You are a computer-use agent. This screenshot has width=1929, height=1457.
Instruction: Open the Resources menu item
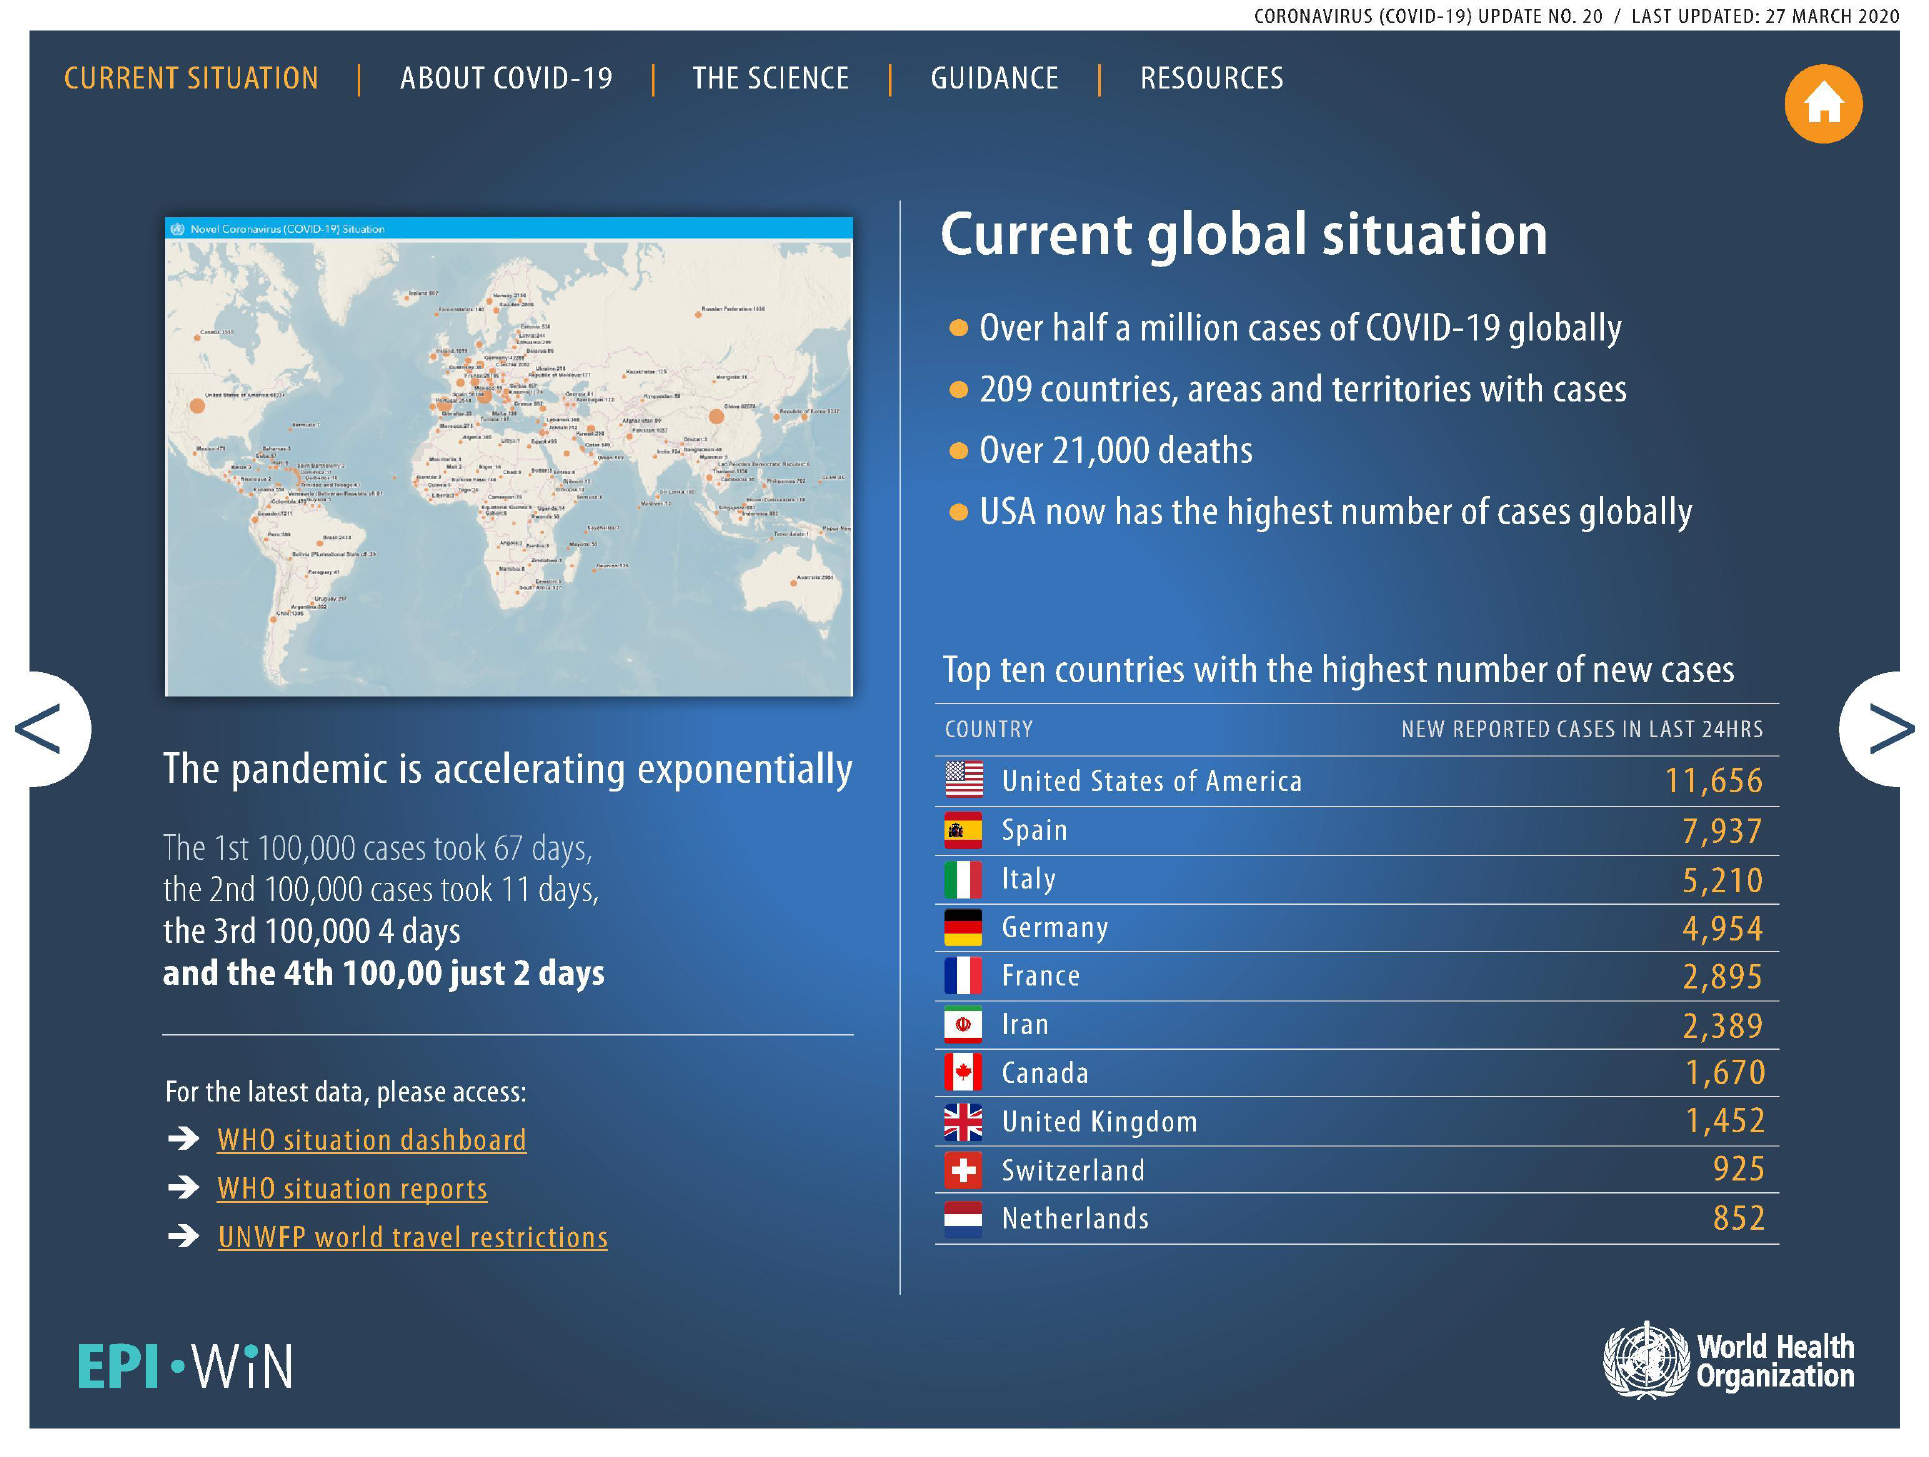(1211, 78)
